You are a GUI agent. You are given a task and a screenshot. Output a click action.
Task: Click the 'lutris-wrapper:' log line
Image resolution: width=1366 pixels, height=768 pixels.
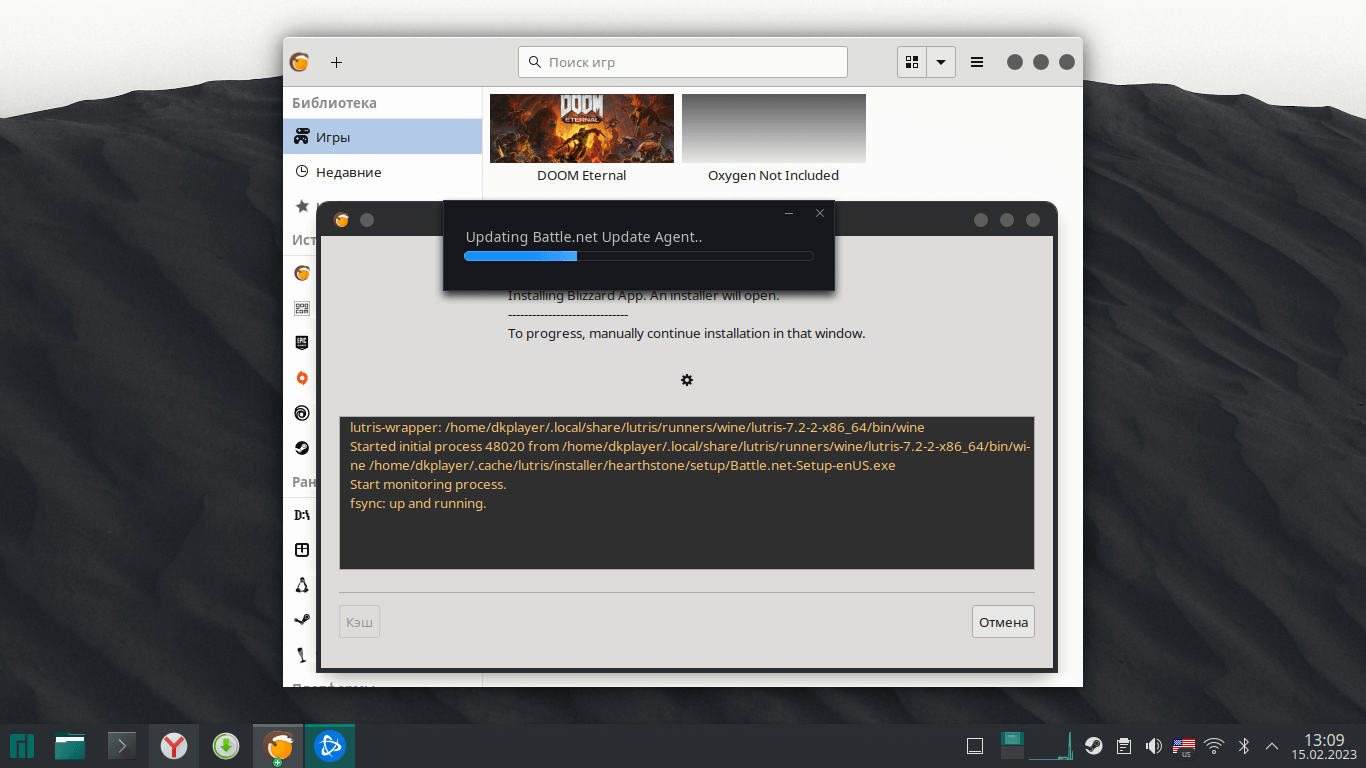point(637,428)
